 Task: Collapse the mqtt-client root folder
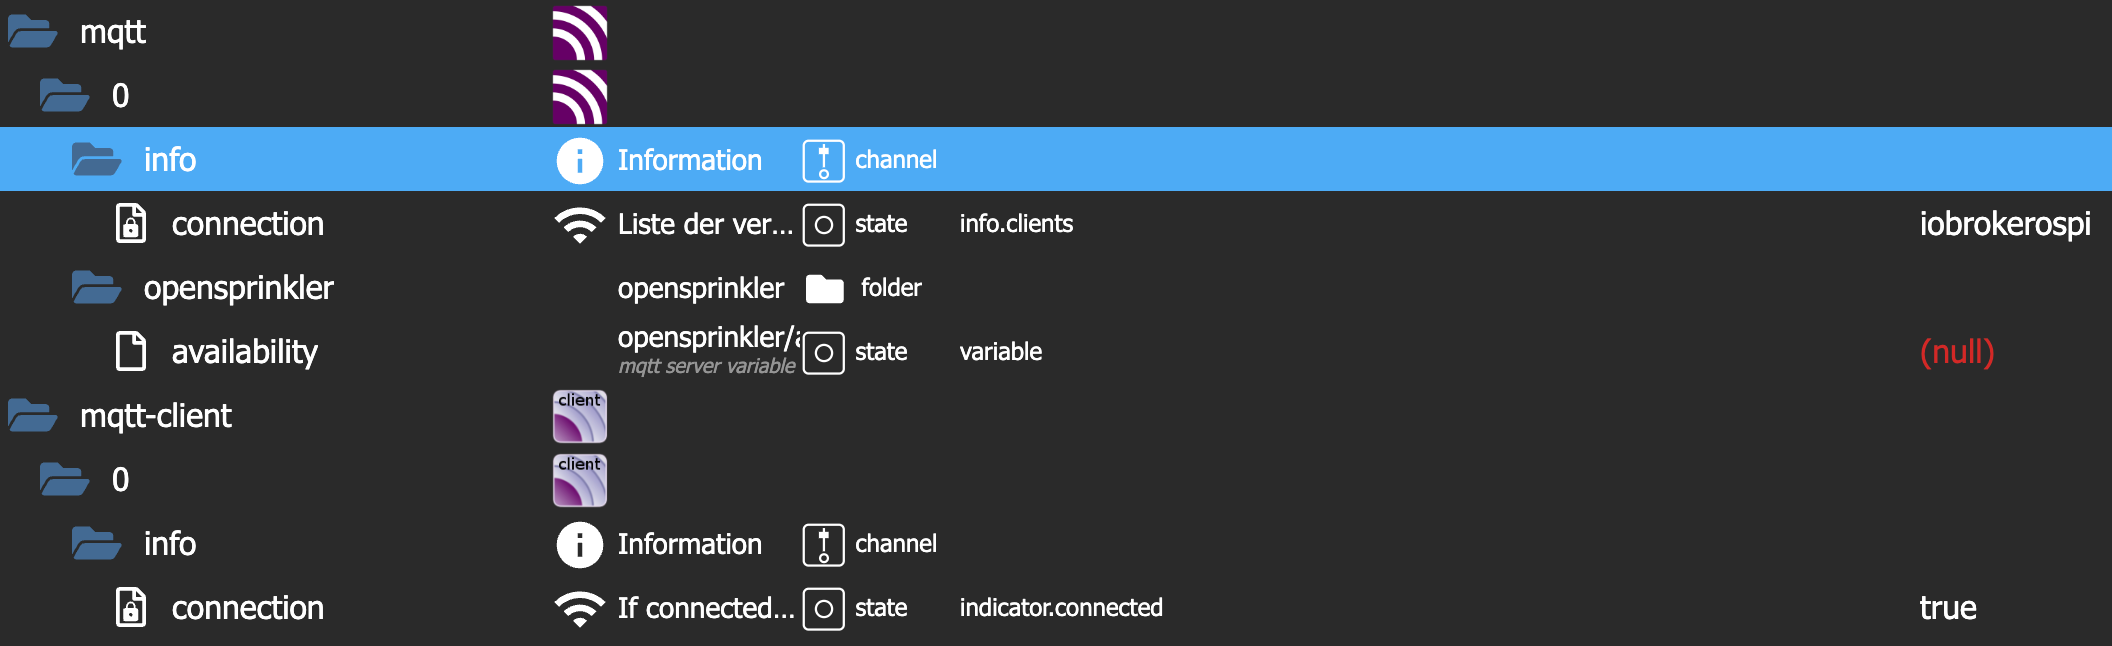[32, 416]
